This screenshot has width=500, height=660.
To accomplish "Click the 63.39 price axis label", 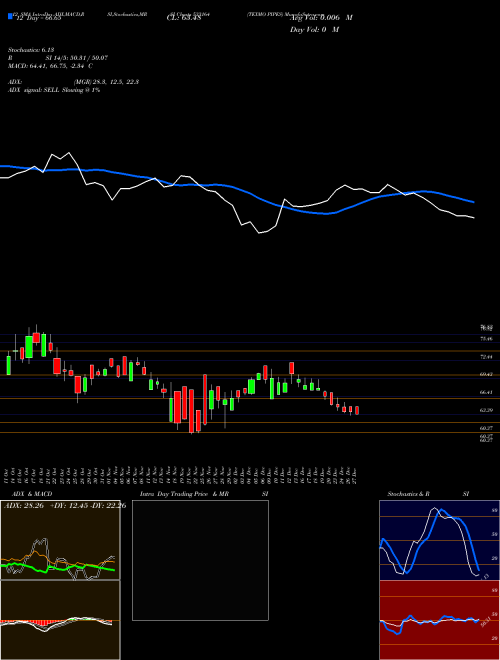I will click(486, 410).
